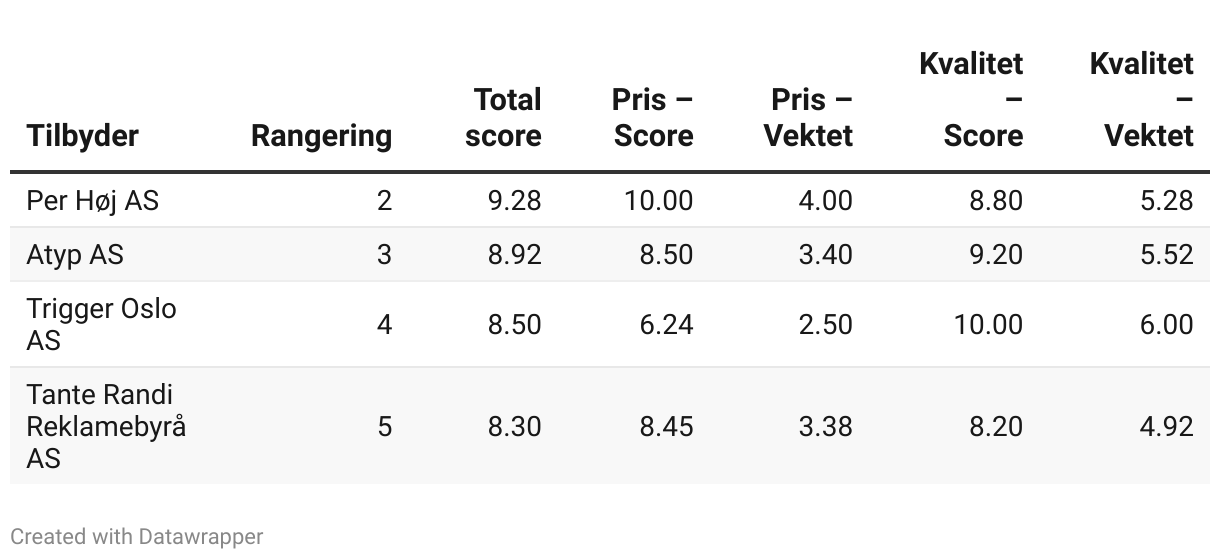This screenshot has width=1220, height=560.
Task: Open the Created with Datawrapper link
Action: (137, 537)
